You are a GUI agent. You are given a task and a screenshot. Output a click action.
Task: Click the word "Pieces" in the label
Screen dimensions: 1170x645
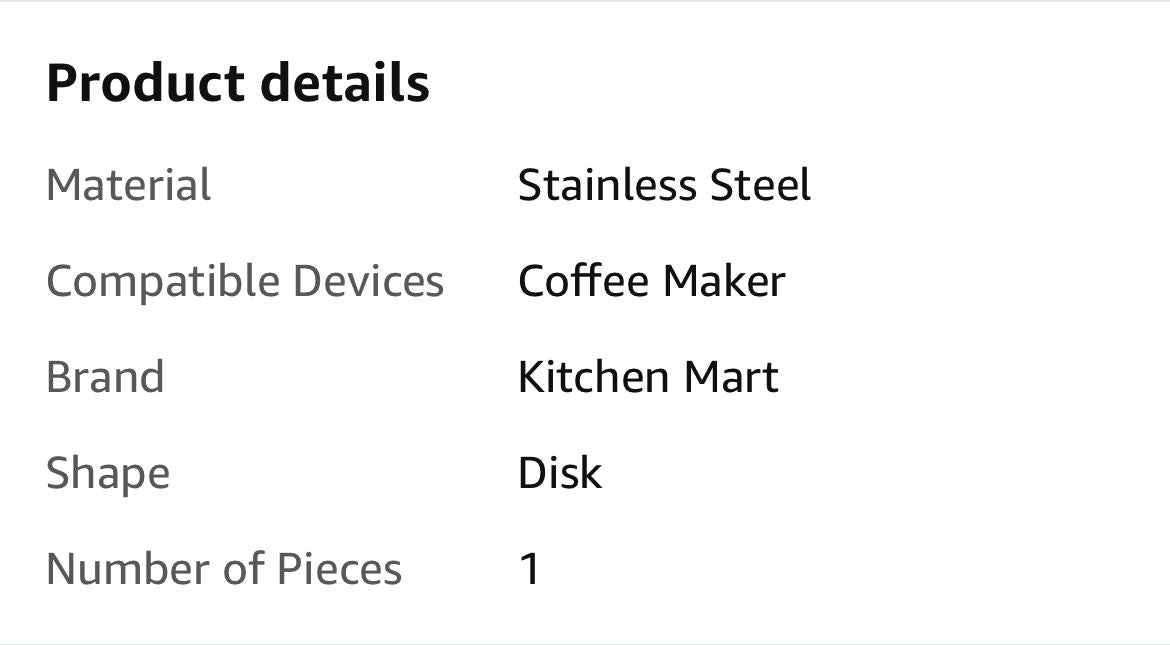339,569
